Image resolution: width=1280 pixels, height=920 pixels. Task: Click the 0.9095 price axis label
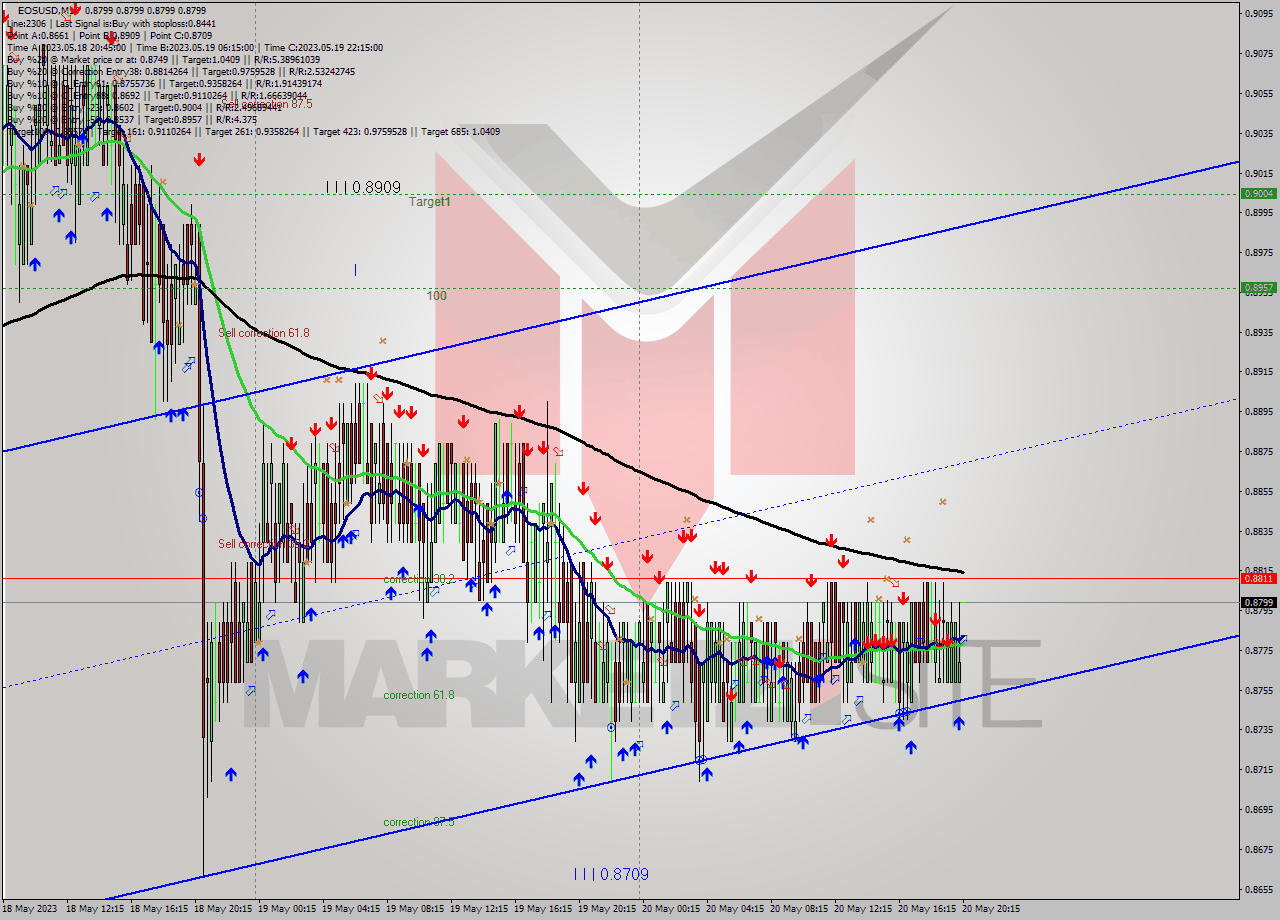click(x=1257, y=13)
